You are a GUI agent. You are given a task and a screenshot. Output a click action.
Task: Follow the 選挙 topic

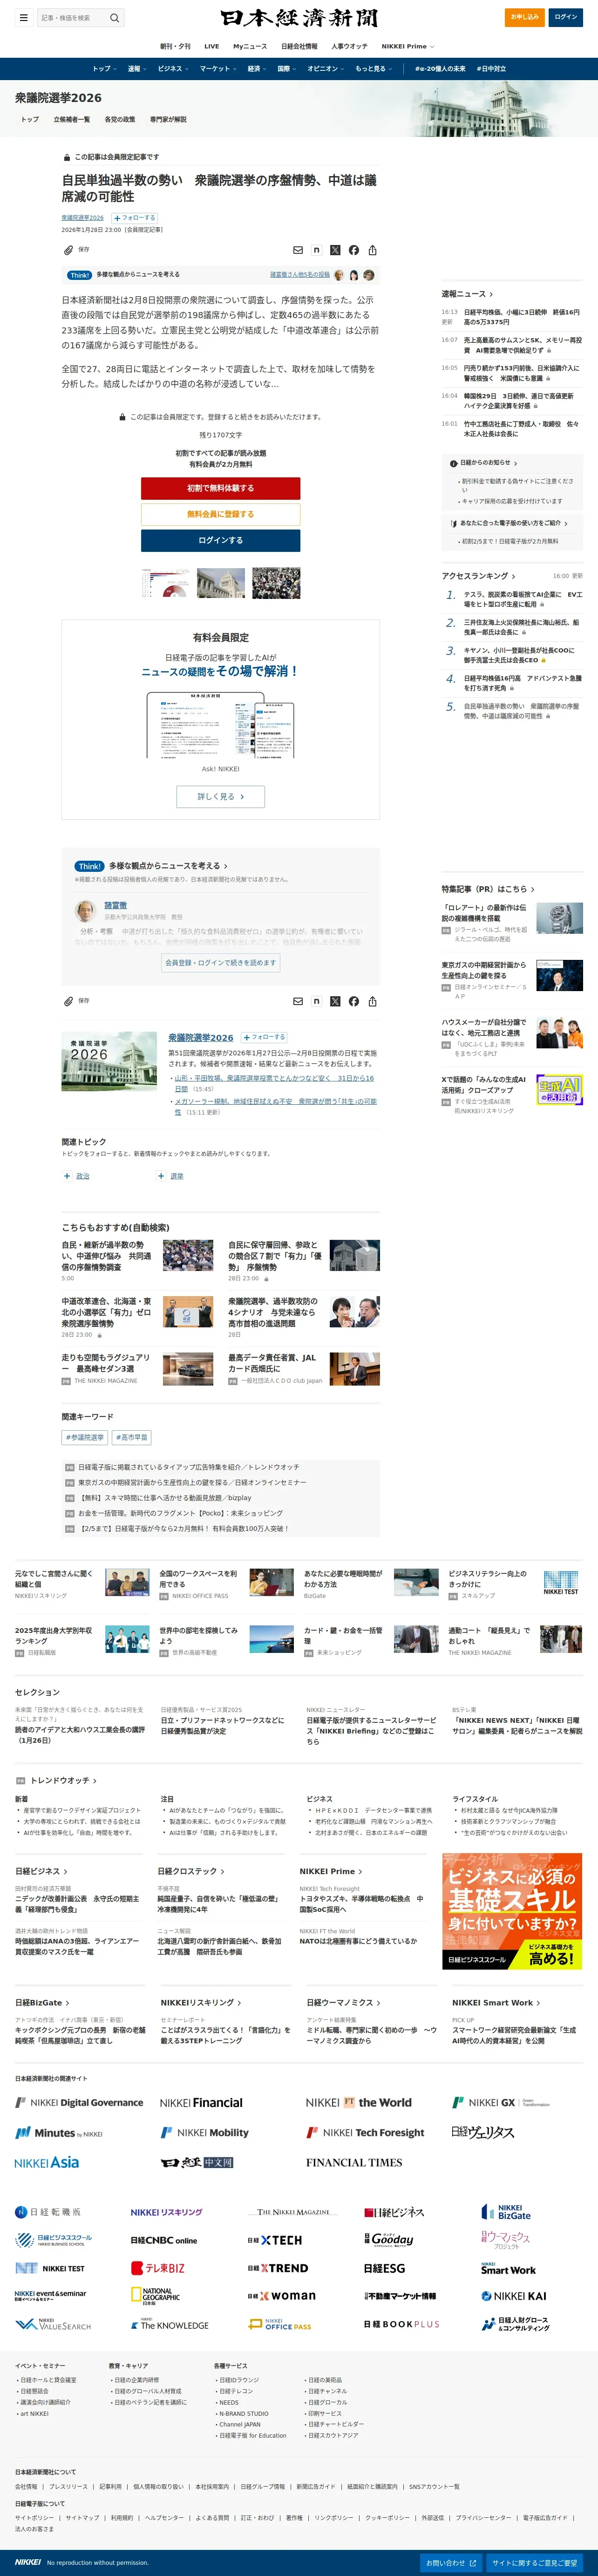(161, 1176)
